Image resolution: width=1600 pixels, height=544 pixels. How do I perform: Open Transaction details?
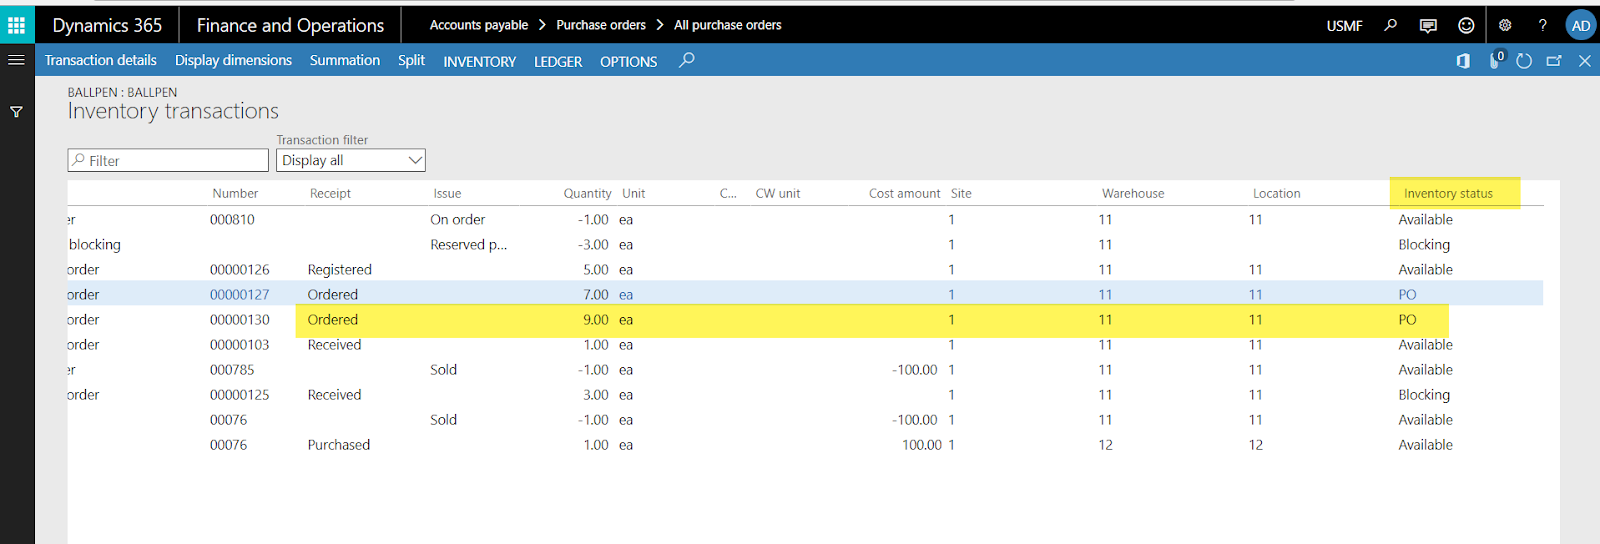(x=101, y=60)
